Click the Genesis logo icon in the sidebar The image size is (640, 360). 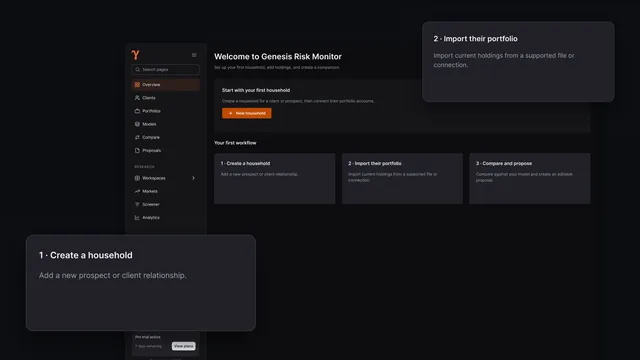coord(136,55)
